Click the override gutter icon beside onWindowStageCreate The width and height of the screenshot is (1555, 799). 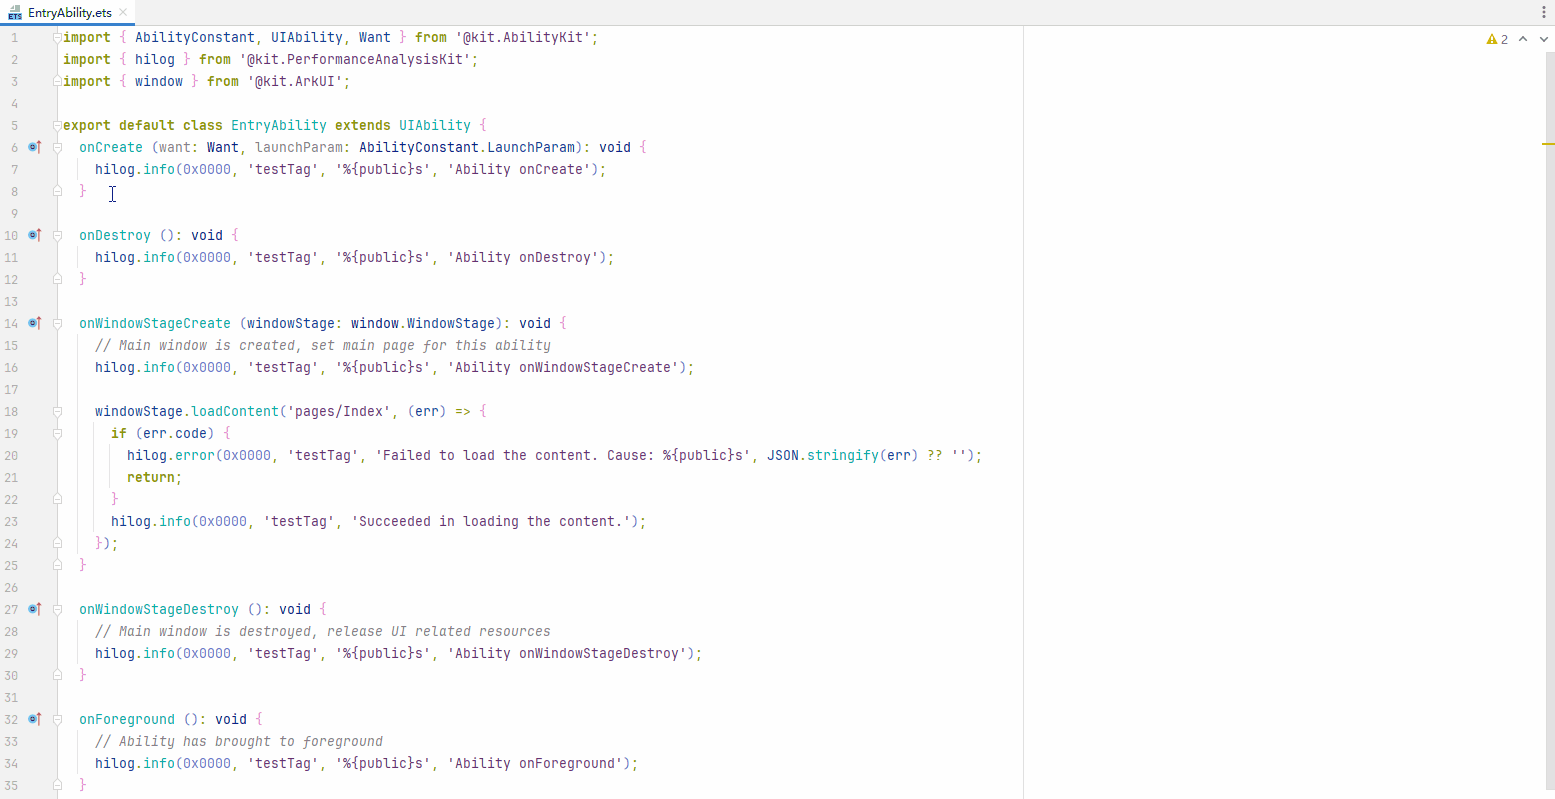pyautogui.click(x=35, y=323)
